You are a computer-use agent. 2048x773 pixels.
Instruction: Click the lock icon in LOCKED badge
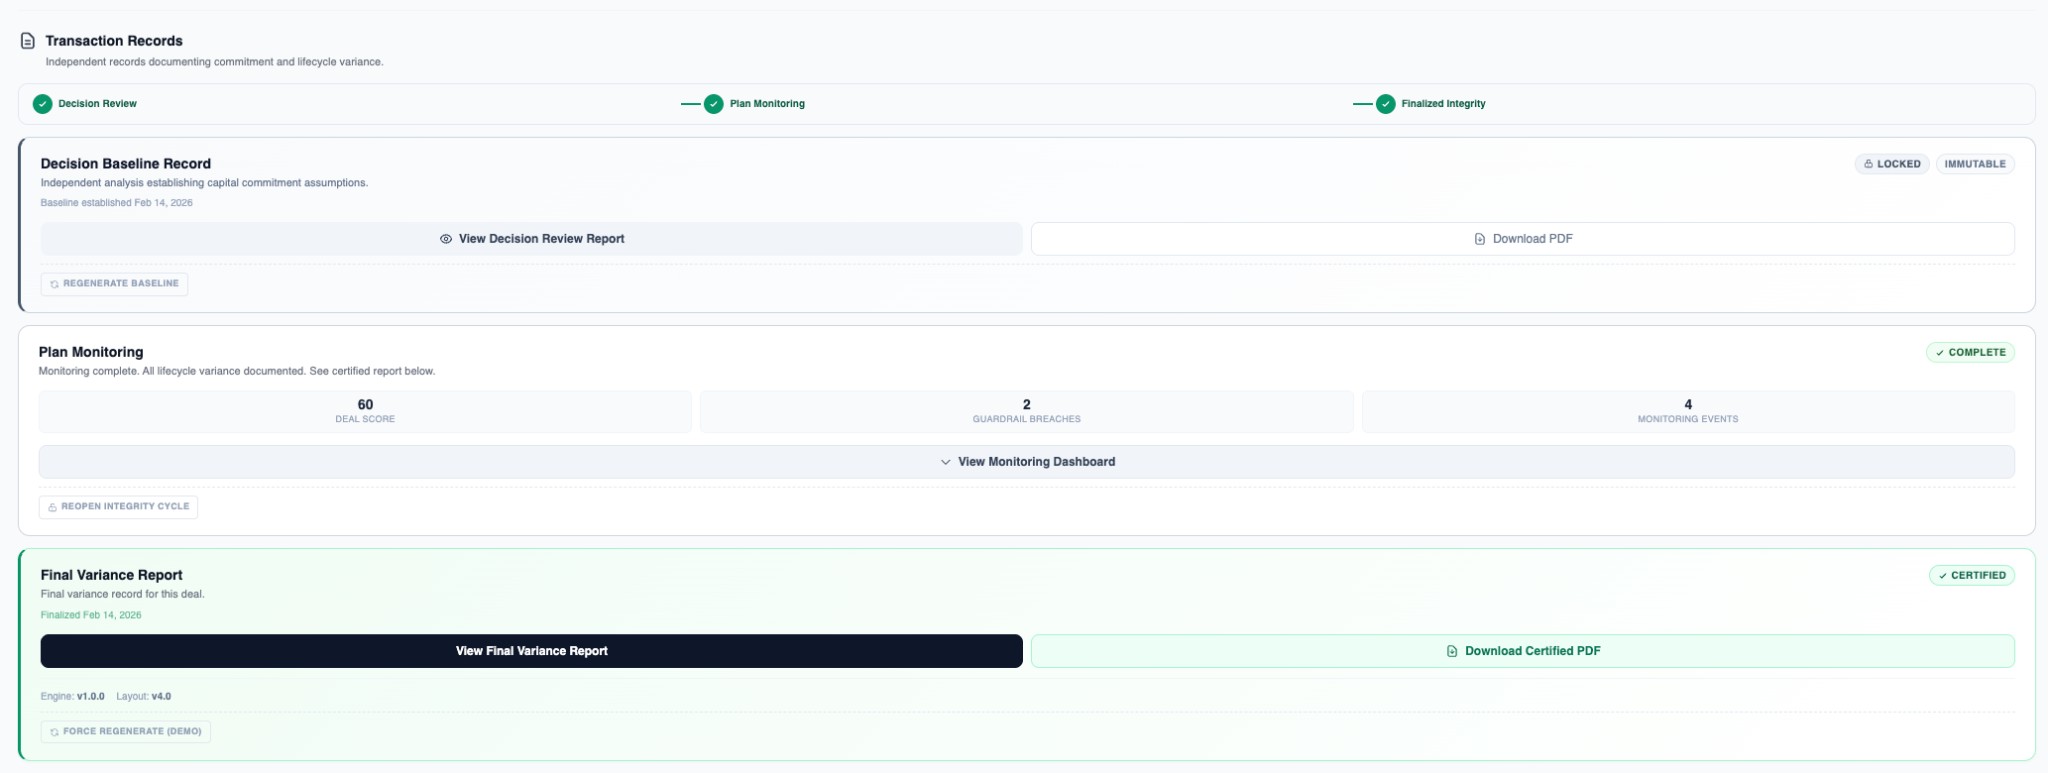pos(1868,164)
